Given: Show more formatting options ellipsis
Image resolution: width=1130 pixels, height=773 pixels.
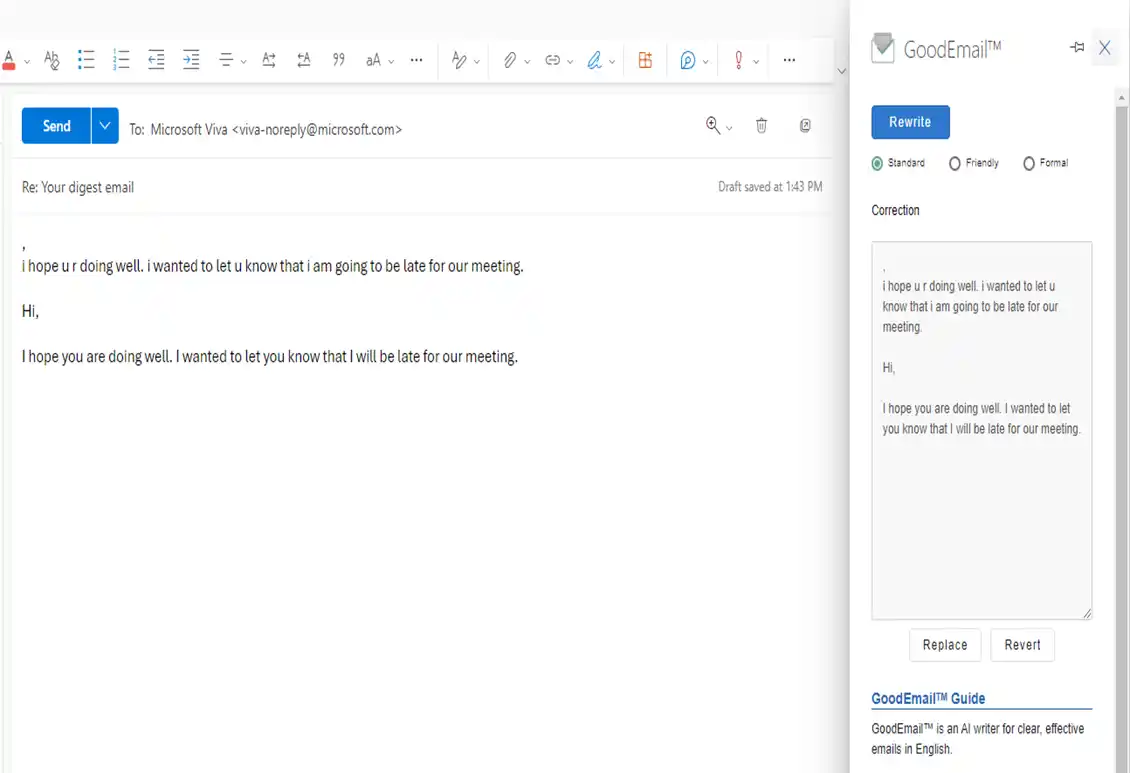Looking at the screenshot, I should (416, 60).
